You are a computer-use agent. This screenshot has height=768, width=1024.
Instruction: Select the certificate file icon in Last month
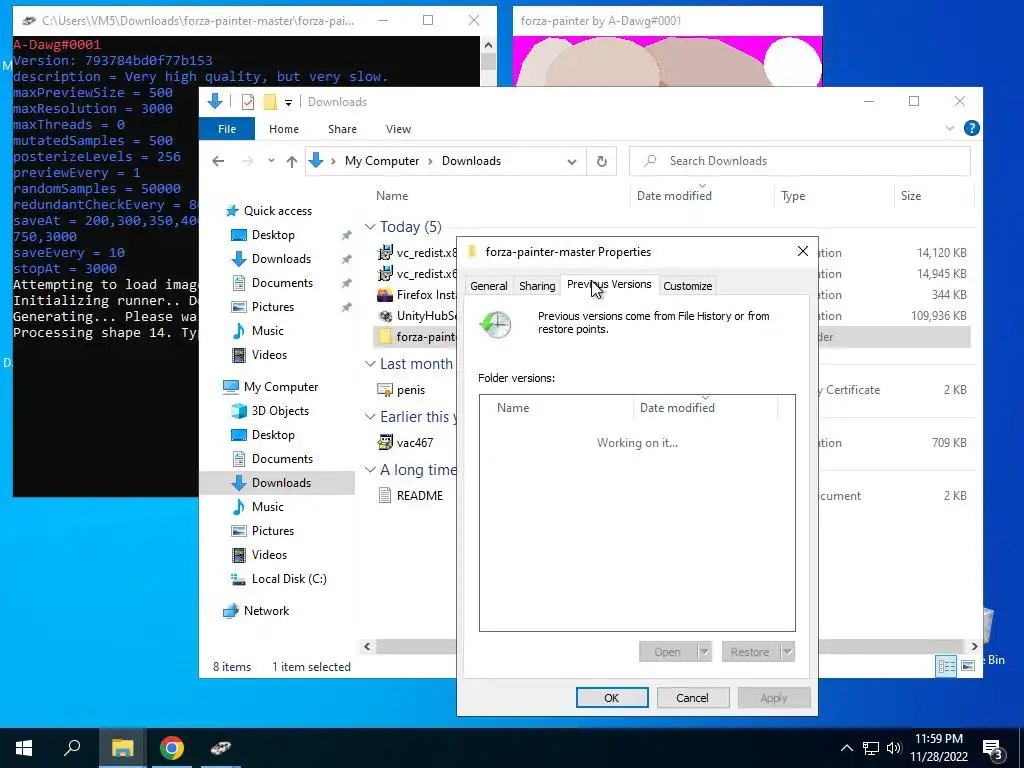[x=385, y=390]
